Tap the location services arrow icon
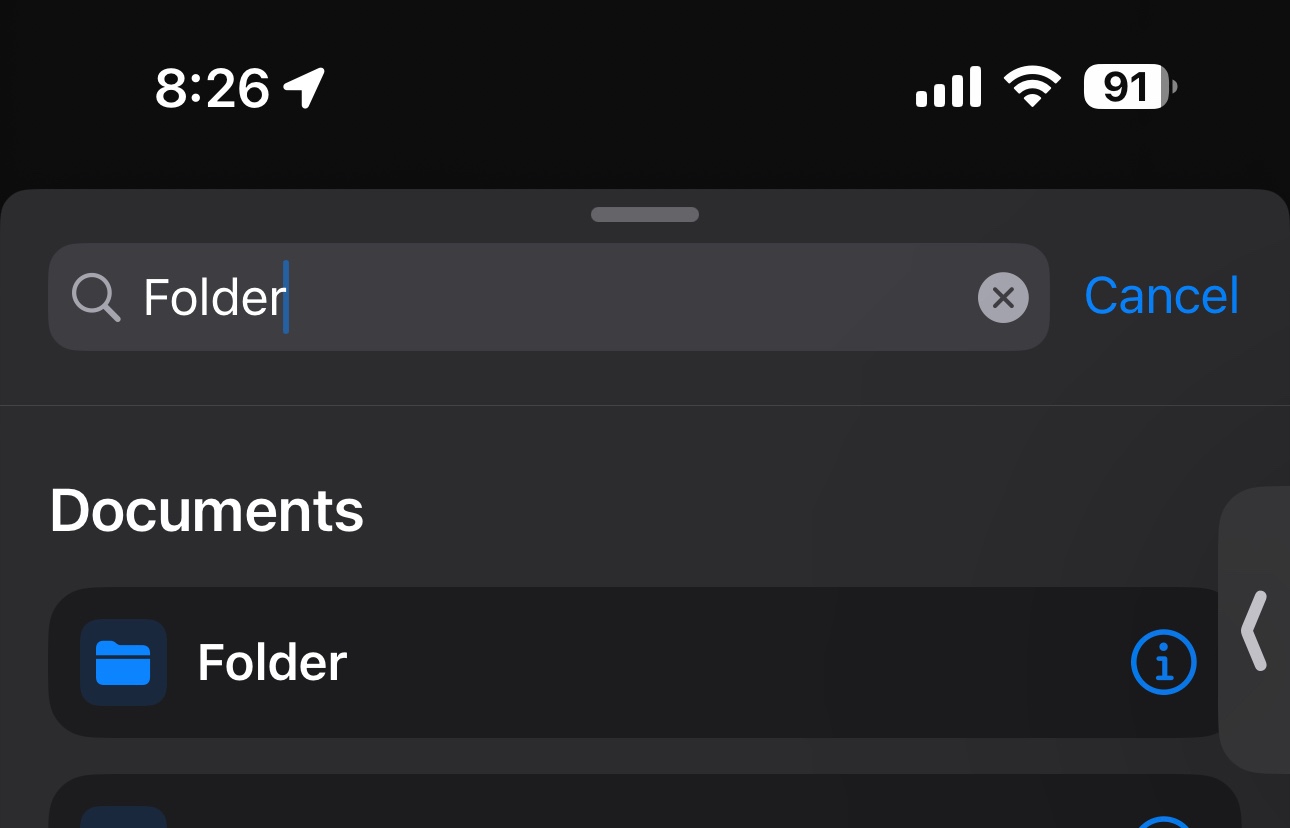Screen dimensions: 1290x828 (x=304, y=88)
